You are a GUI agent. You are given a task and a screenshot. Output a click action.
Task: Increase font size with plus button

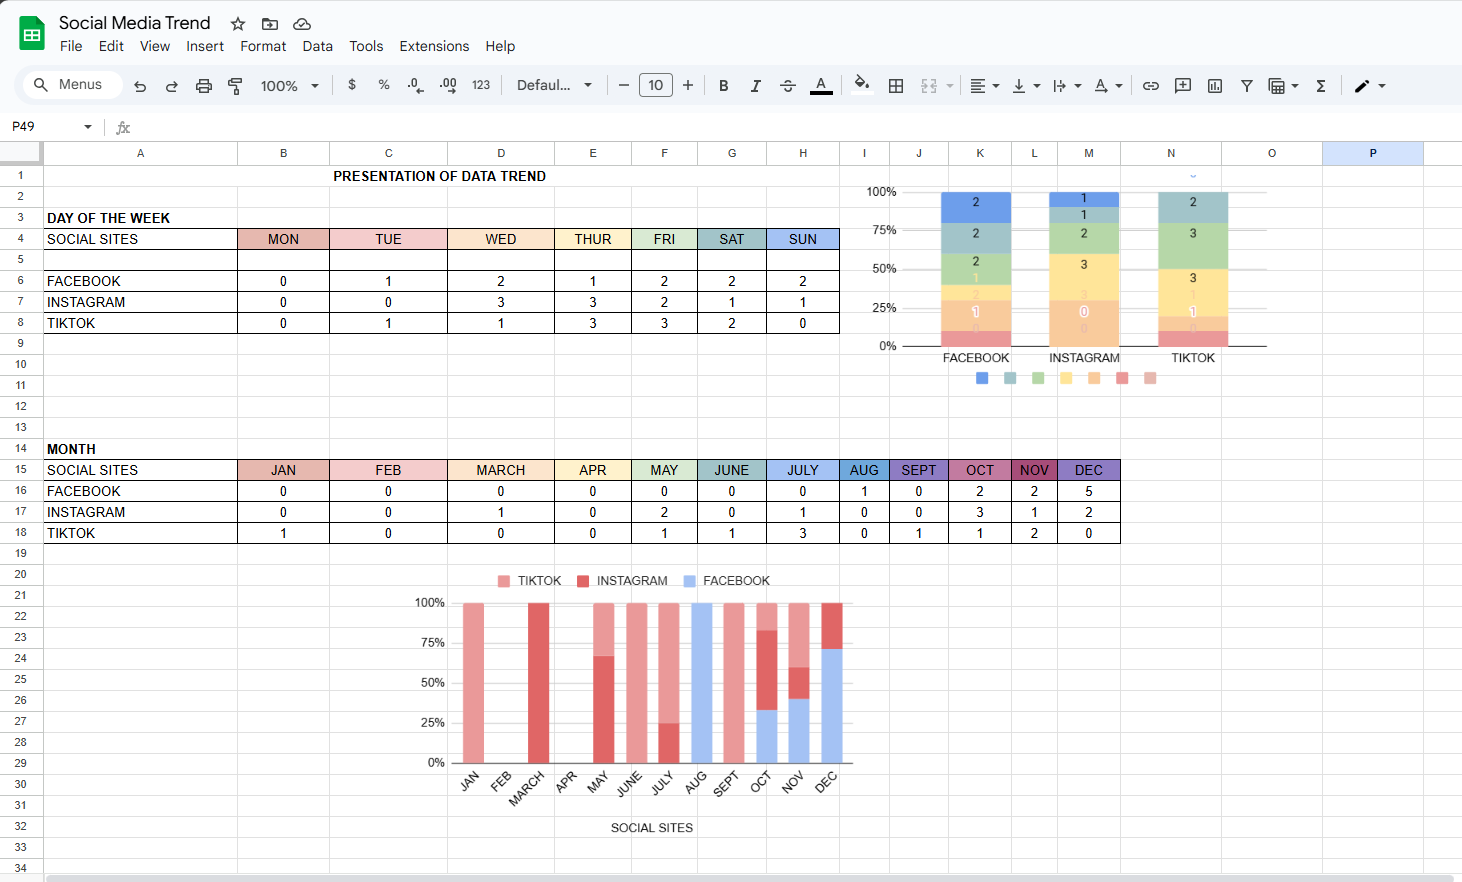[x=688, y=85]
